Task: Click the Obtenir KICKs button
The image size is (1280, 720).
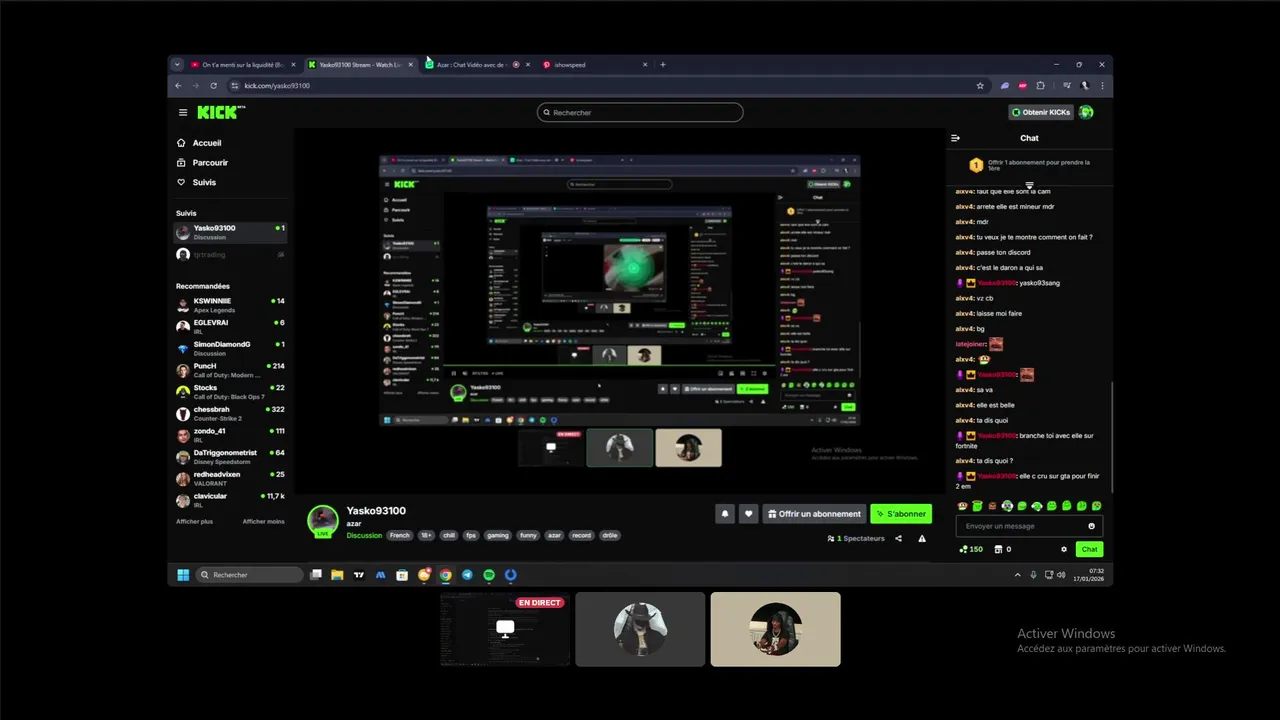Action: coord(1041,112)
